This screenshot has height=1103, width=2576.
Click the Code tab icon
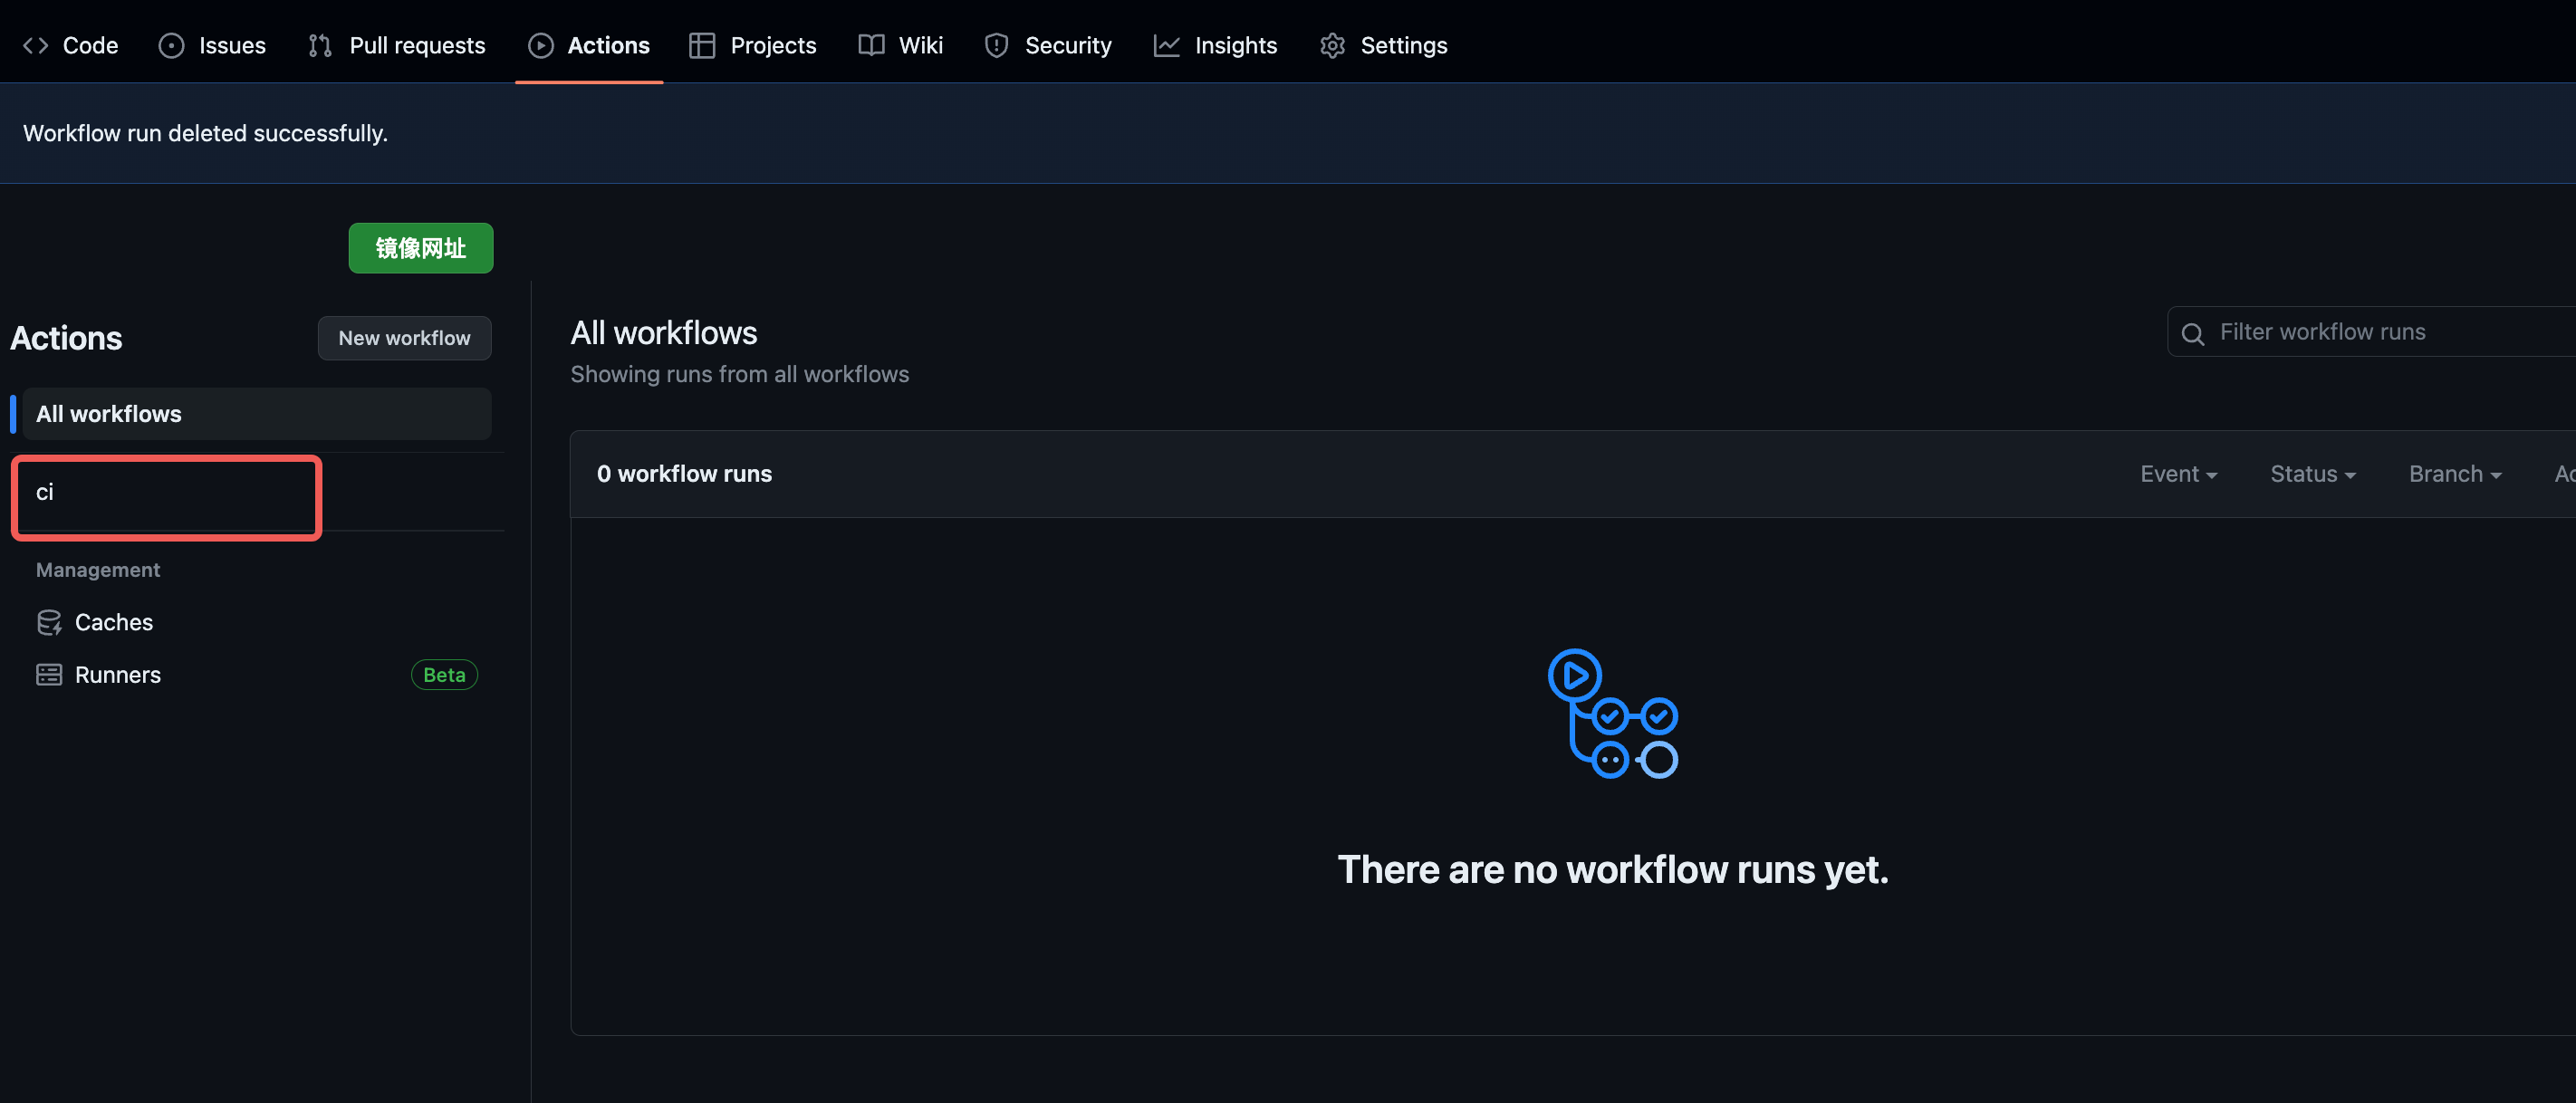[36, 46]
